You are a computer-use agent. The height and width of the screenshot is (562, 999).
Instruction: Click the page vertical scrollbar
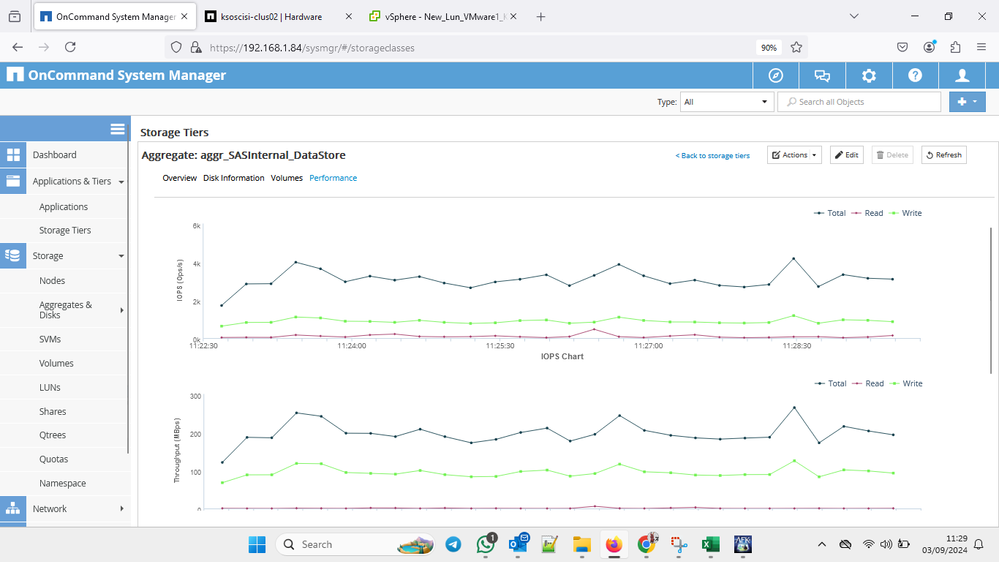click(991, 300)
